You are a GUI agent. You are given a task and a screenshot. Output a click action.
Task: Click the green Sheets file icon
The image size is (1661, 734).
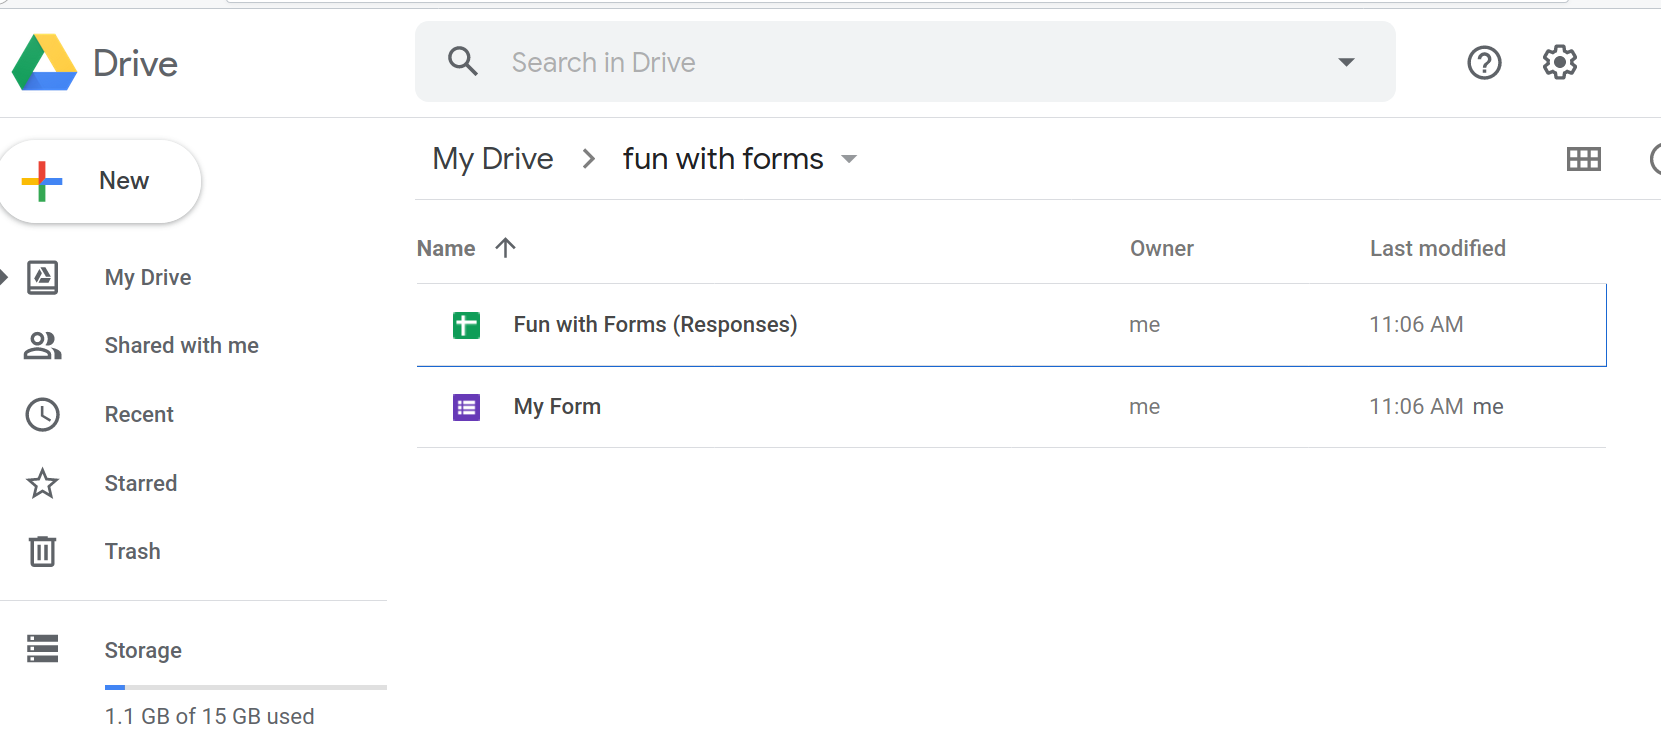[466, 325]
